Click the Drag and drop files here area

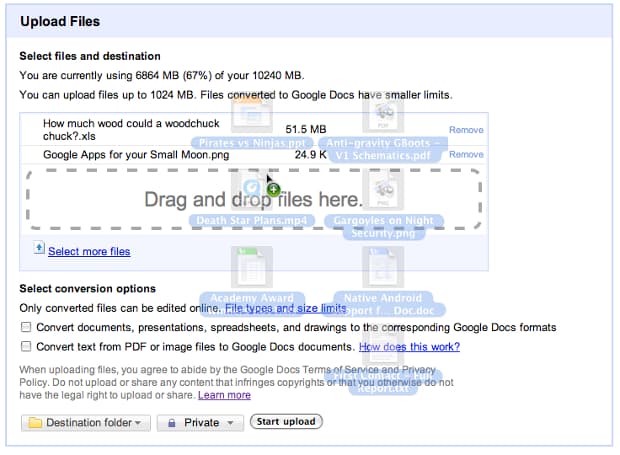pos(253,200)
